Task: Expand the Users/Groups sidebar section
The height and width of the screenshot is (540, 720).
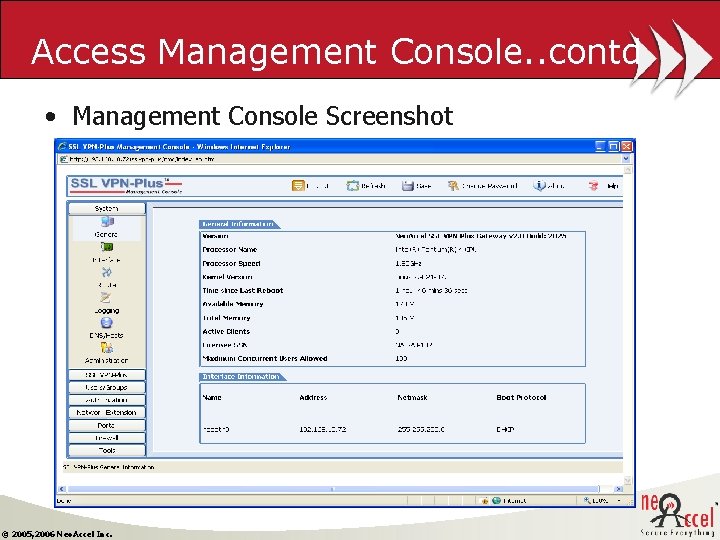Action: point(107,388)
